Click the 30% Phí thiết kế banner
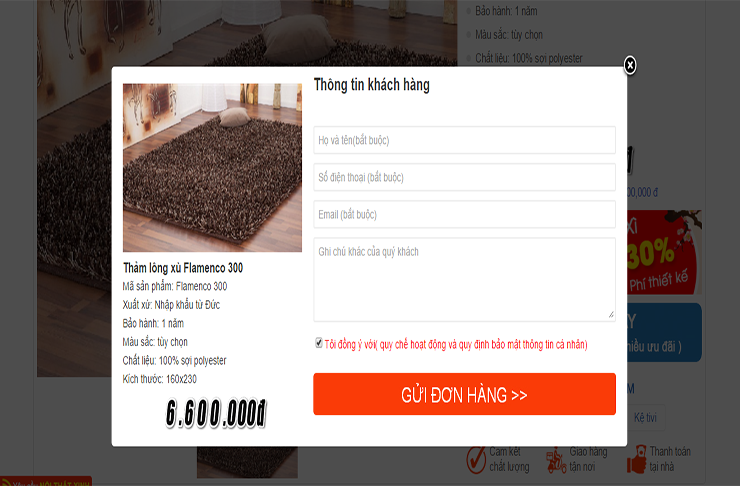 [664, 252]
